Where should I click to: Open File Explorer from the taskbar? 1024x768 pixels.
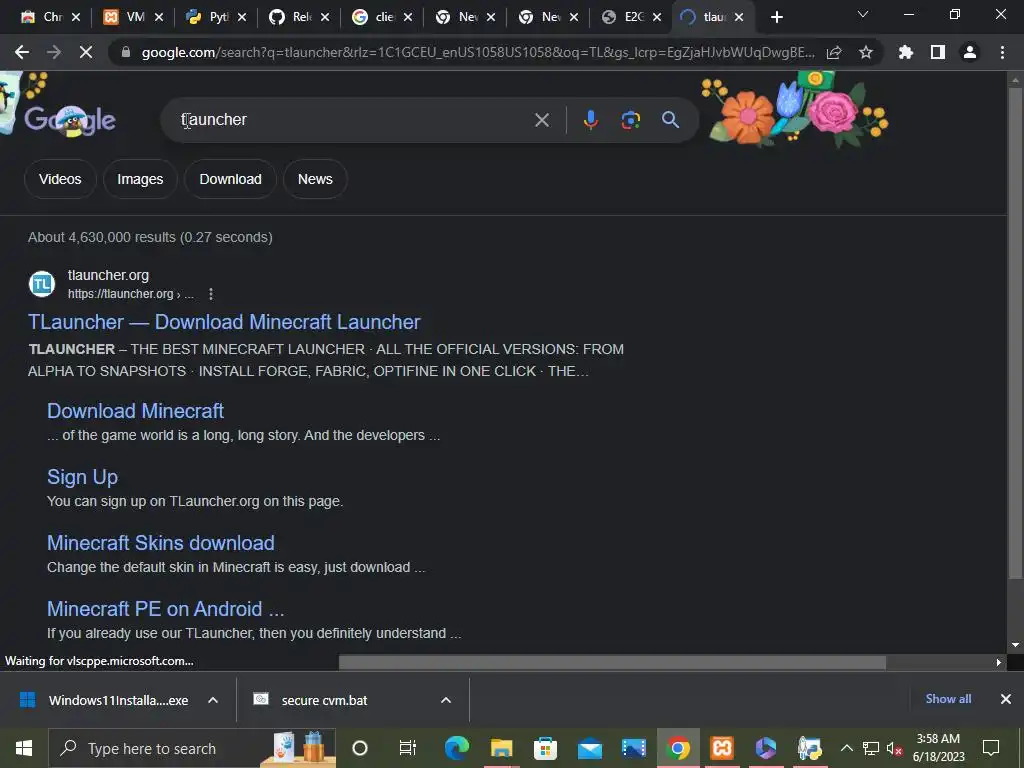(502, 748)
